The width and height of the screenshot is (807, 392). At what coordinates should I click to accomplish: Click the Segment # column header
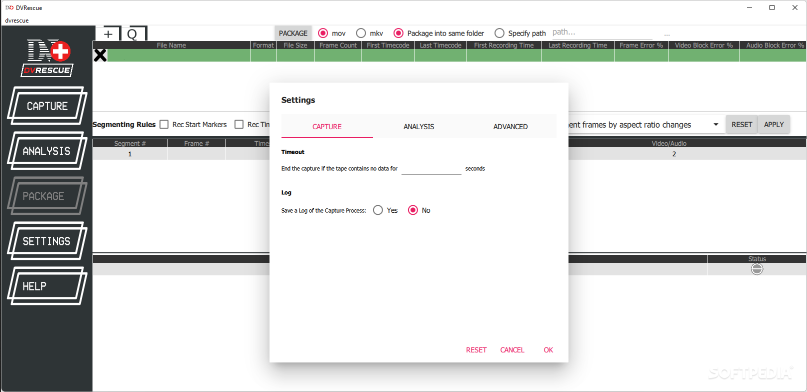pyautogui.click(x=130, y=144)
